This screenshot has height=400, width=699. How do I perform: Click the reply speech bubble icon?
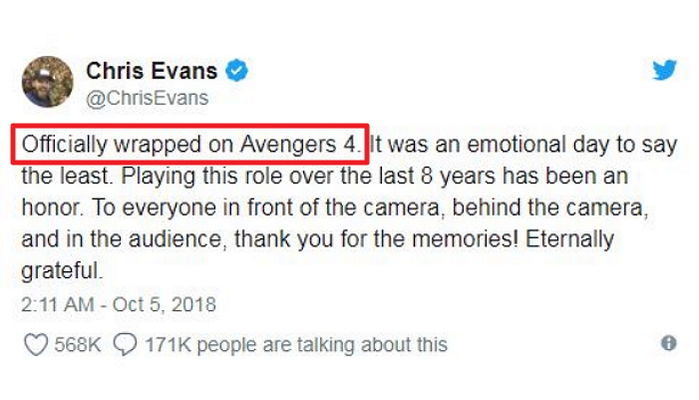[x=125, y=345]
